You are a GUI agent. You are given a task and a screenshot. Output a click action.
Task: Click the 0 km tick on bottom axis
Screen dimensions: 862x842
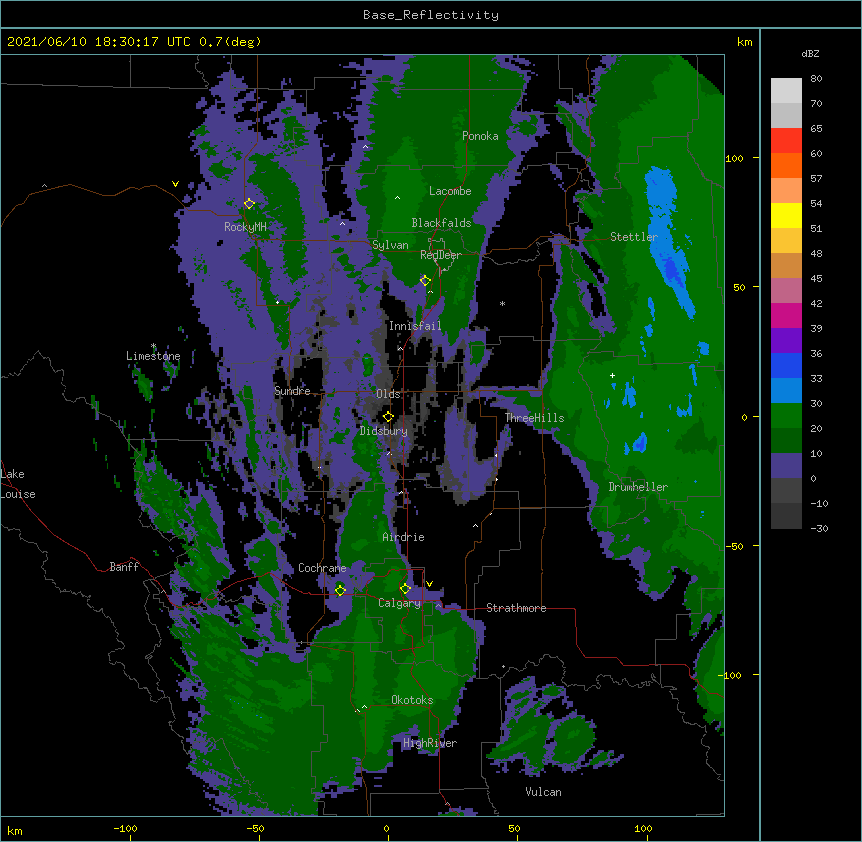click(386, 829)
